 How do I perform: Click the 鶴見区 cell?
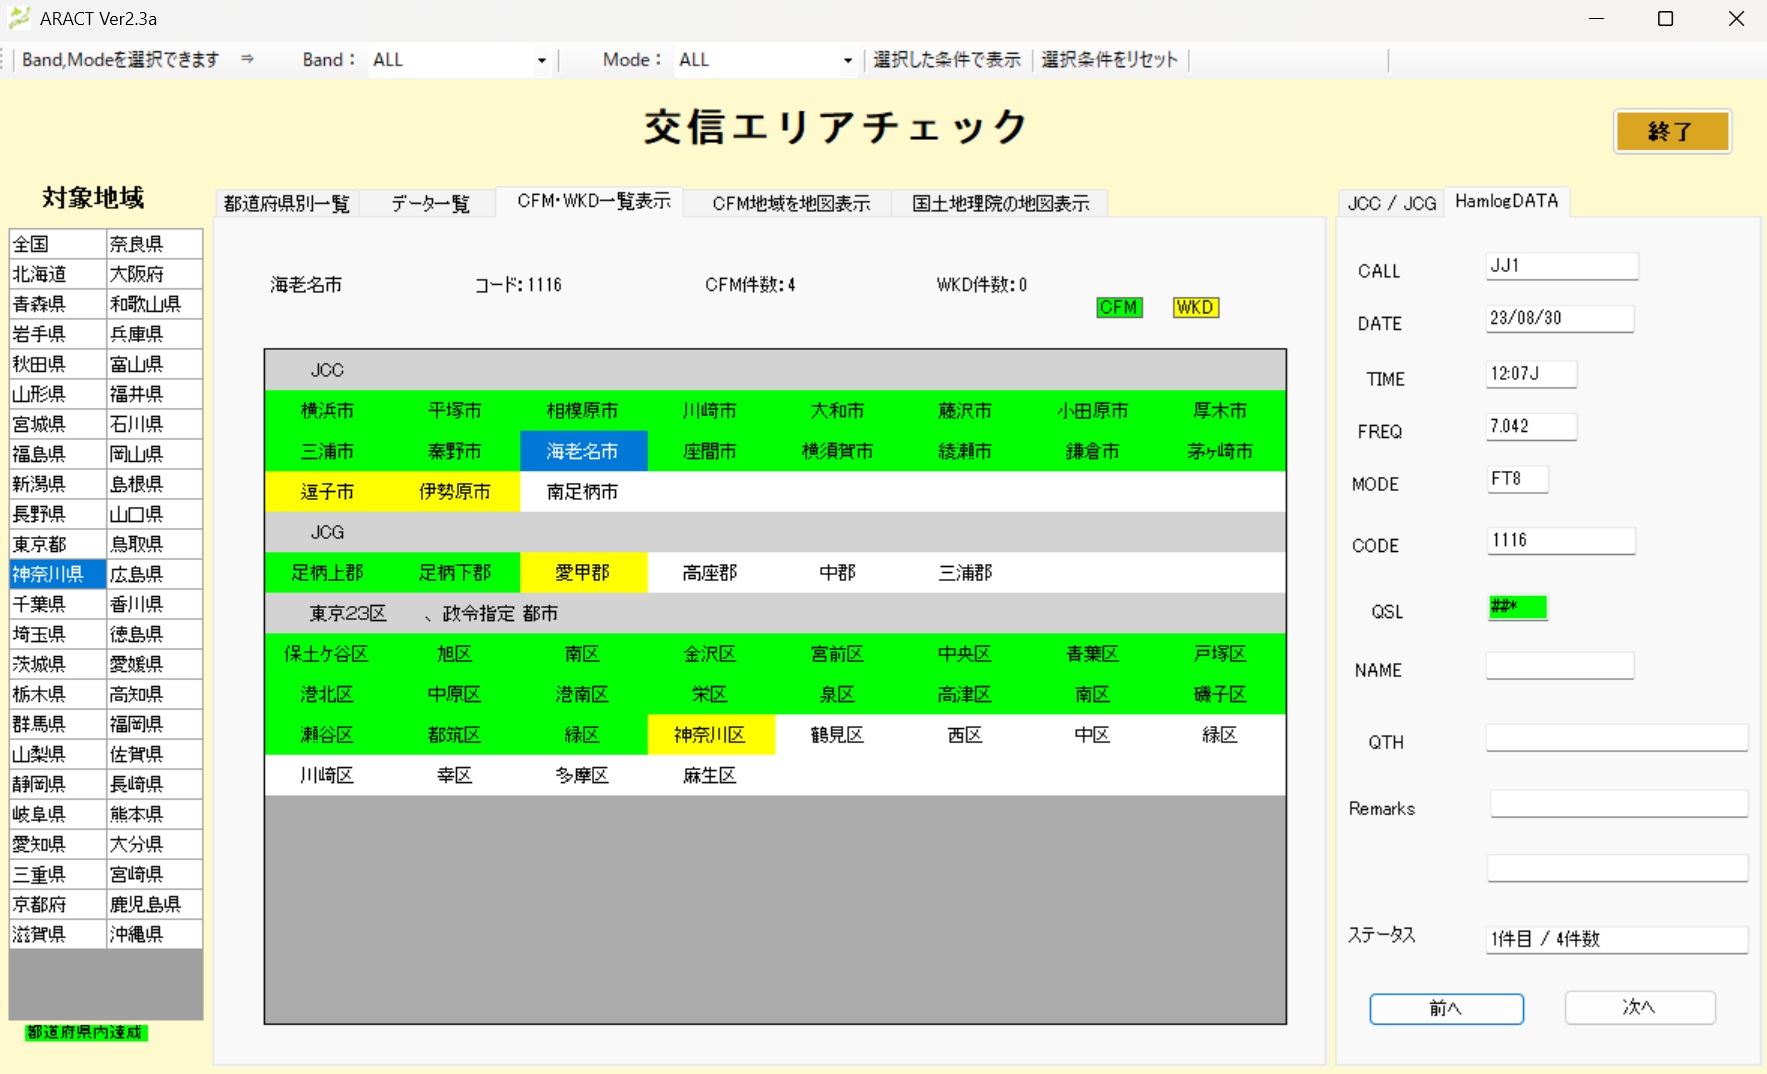click(838, 735)
